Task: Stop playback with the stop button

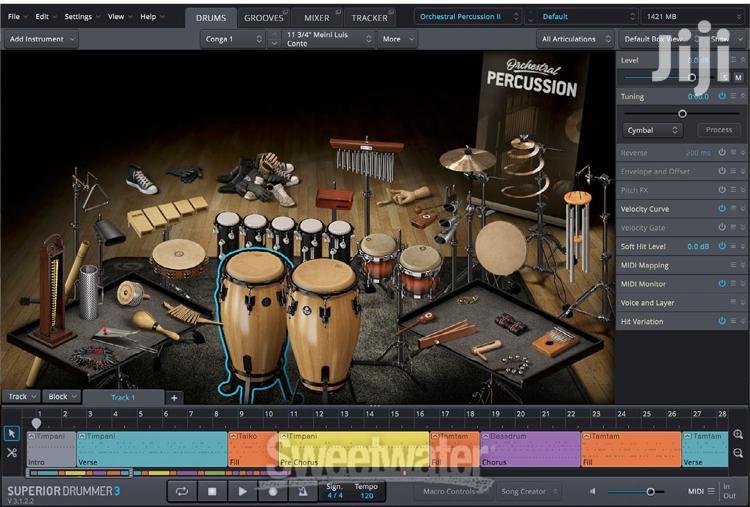Action: (x=212, y=491)
